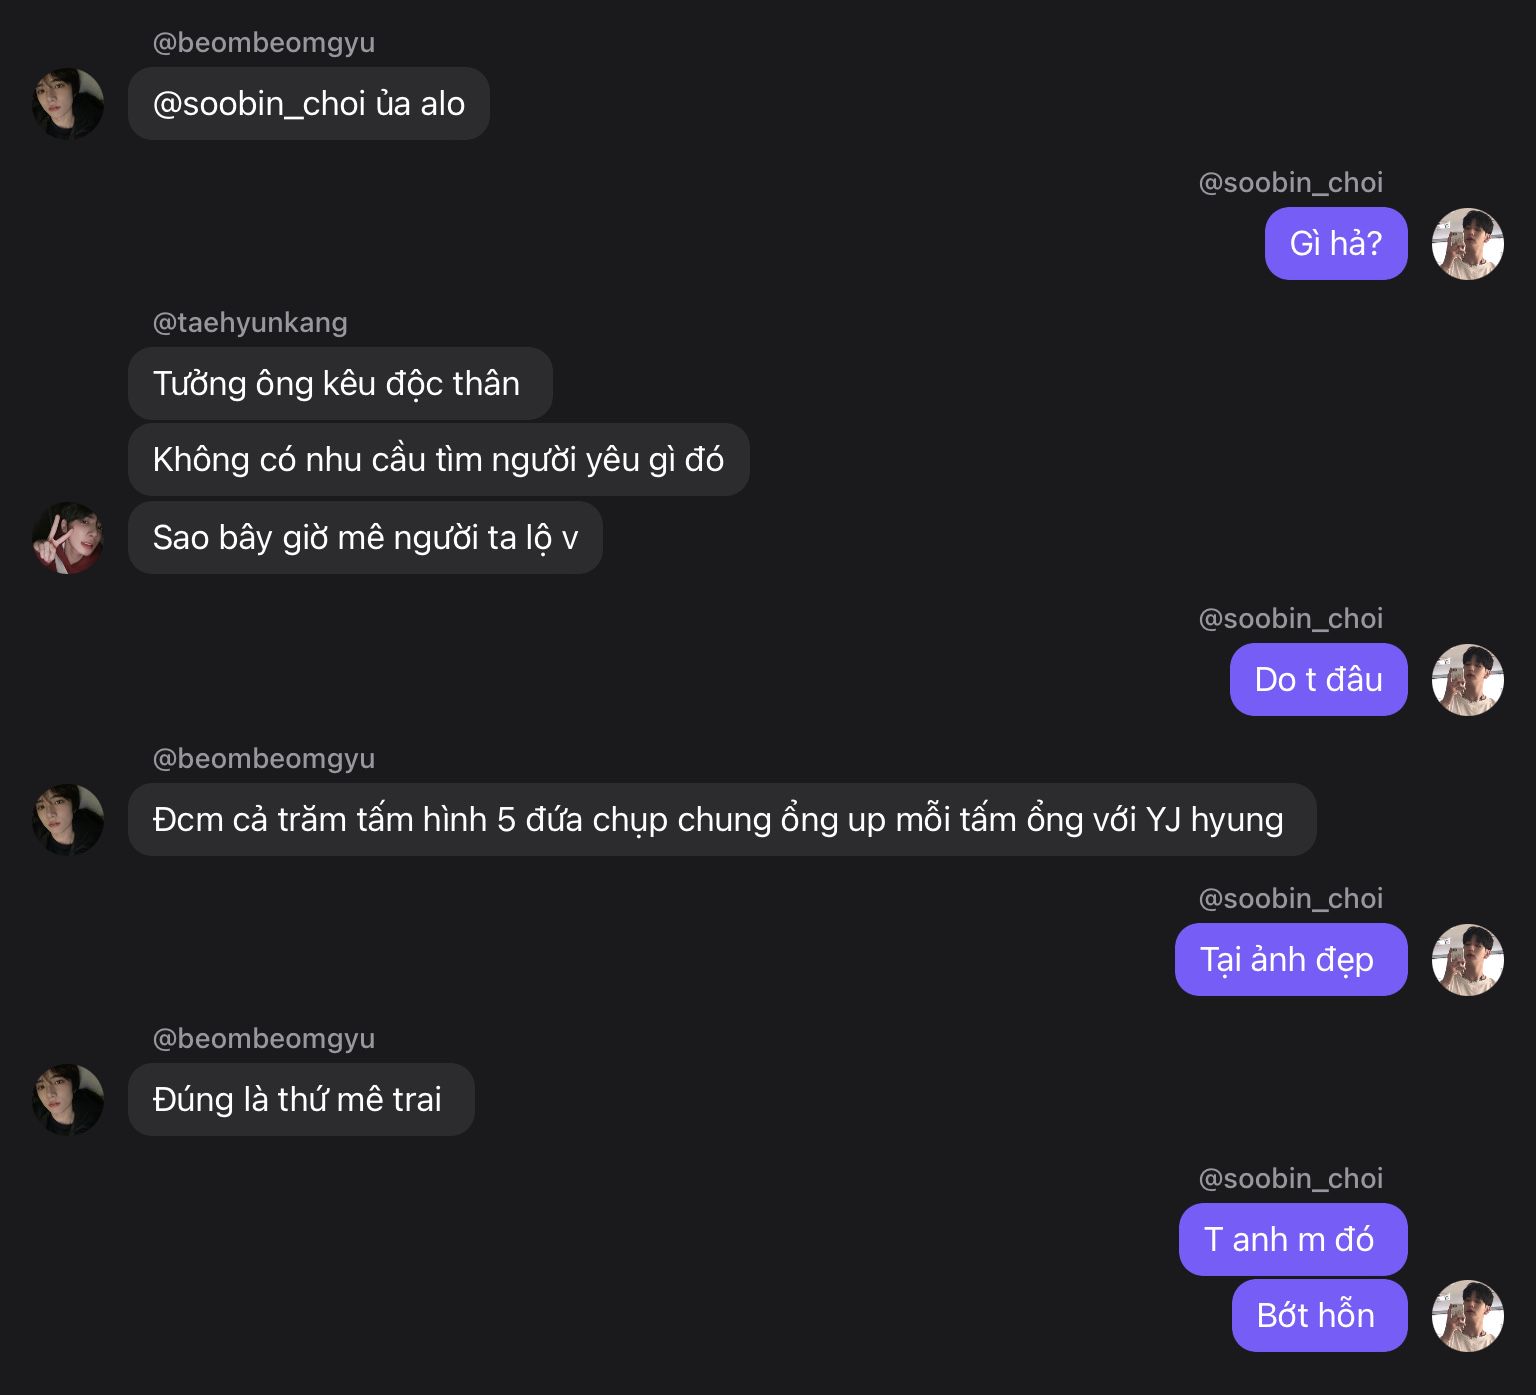The width and height of the screenshot is (1536, 1395).
Task: Select the "Do t đâu" purple bubble
Action: tap(1318, 680)
